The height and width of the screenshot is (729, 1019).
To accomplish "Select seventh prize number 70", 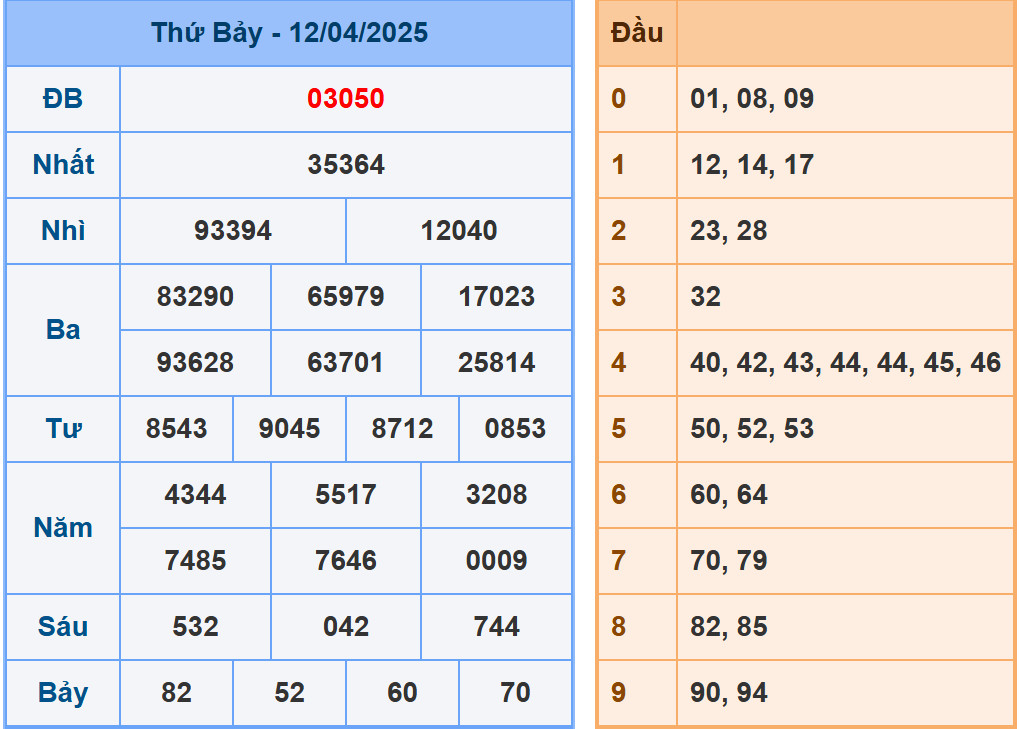I will [516, 693].
